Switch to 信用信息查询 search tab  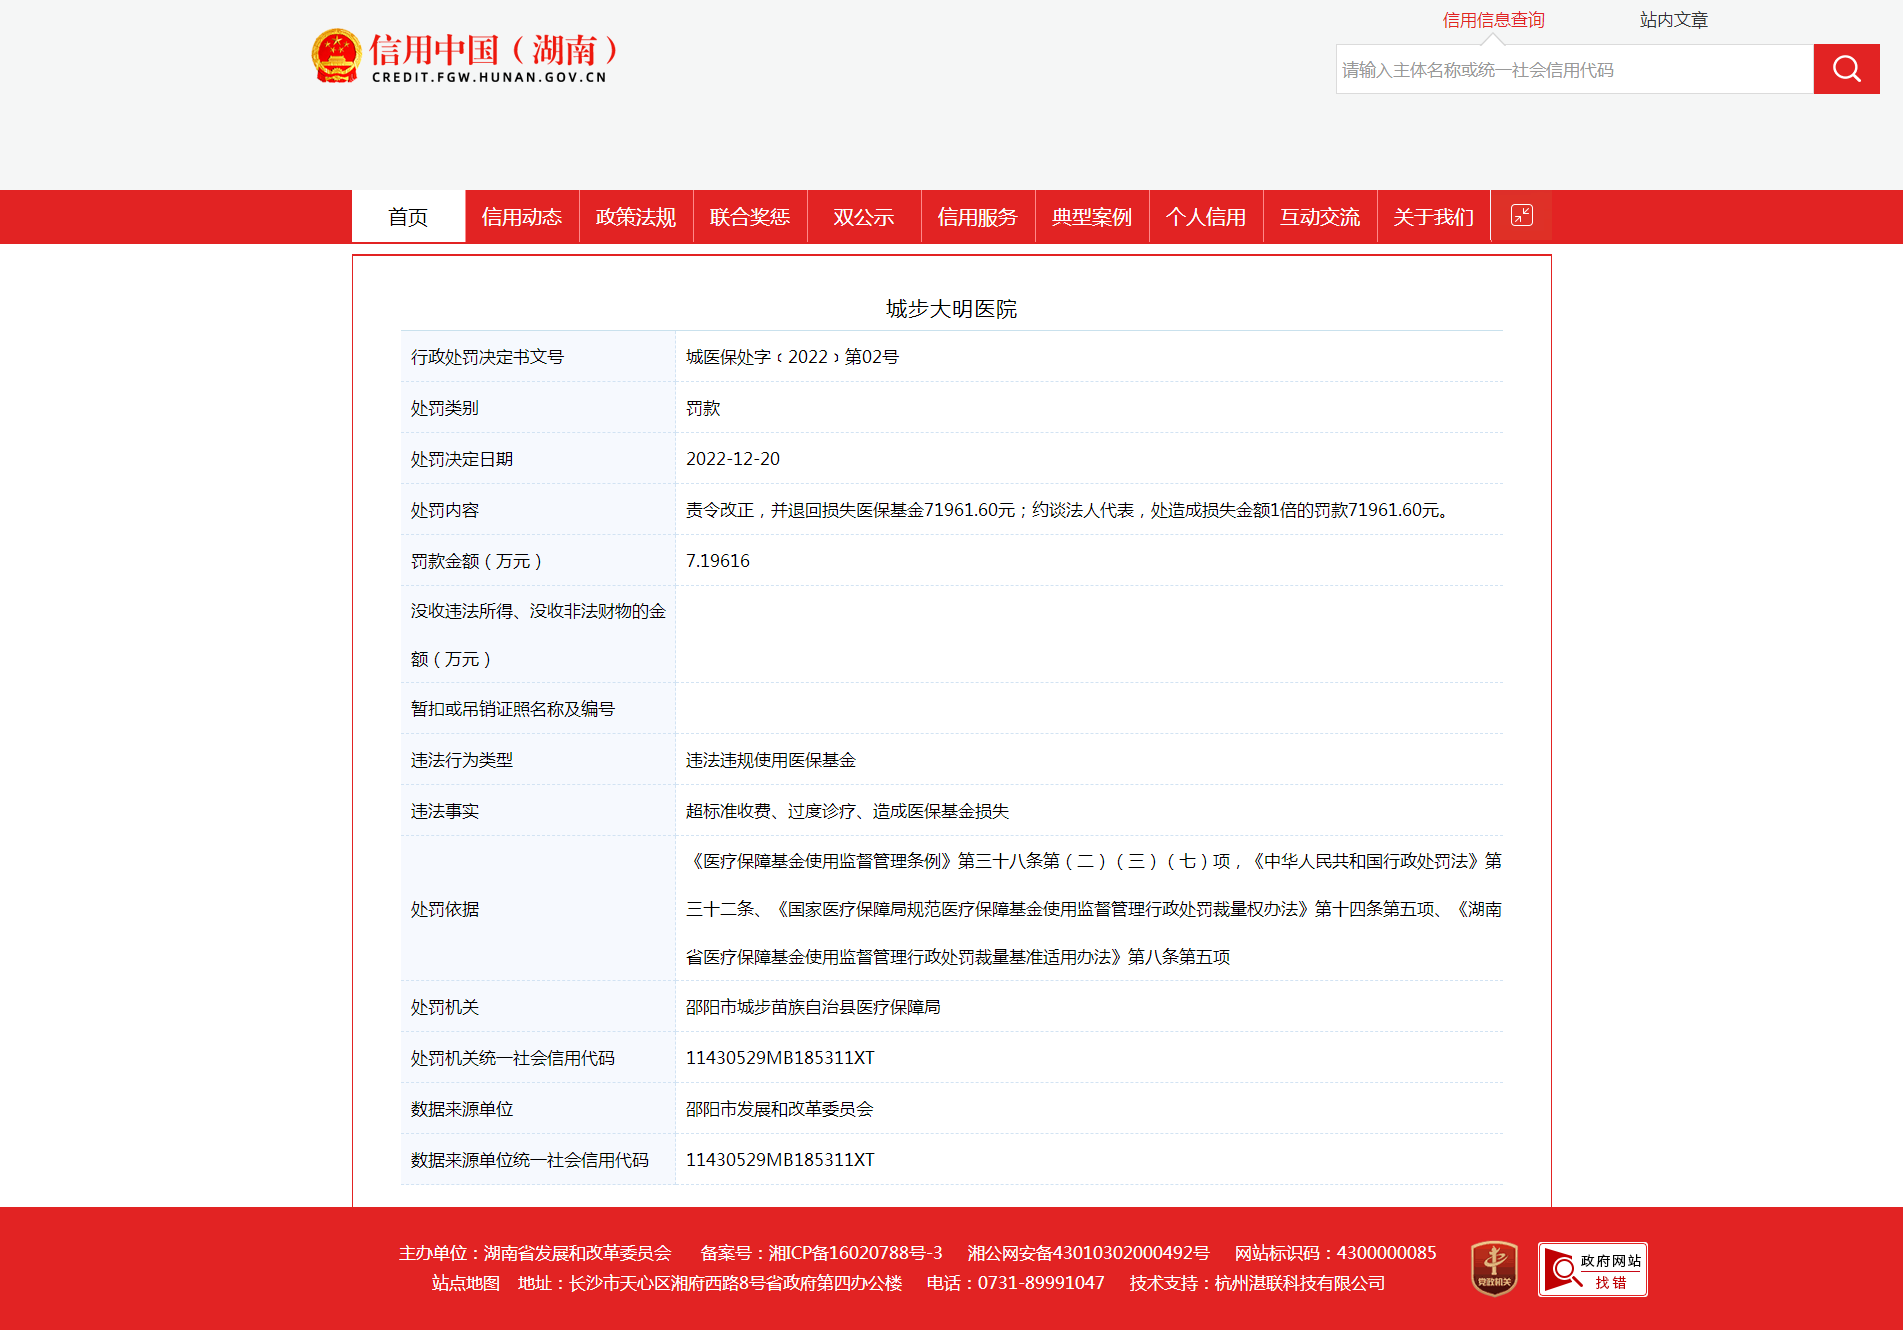(1493, 20)
